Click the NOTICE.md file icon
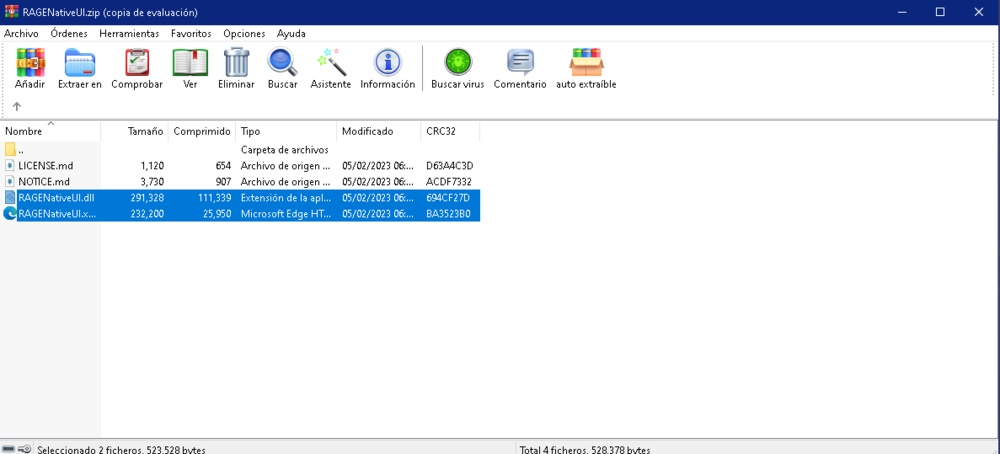The height and width of the screenshot is (454, 1000). tap(10, 182)
